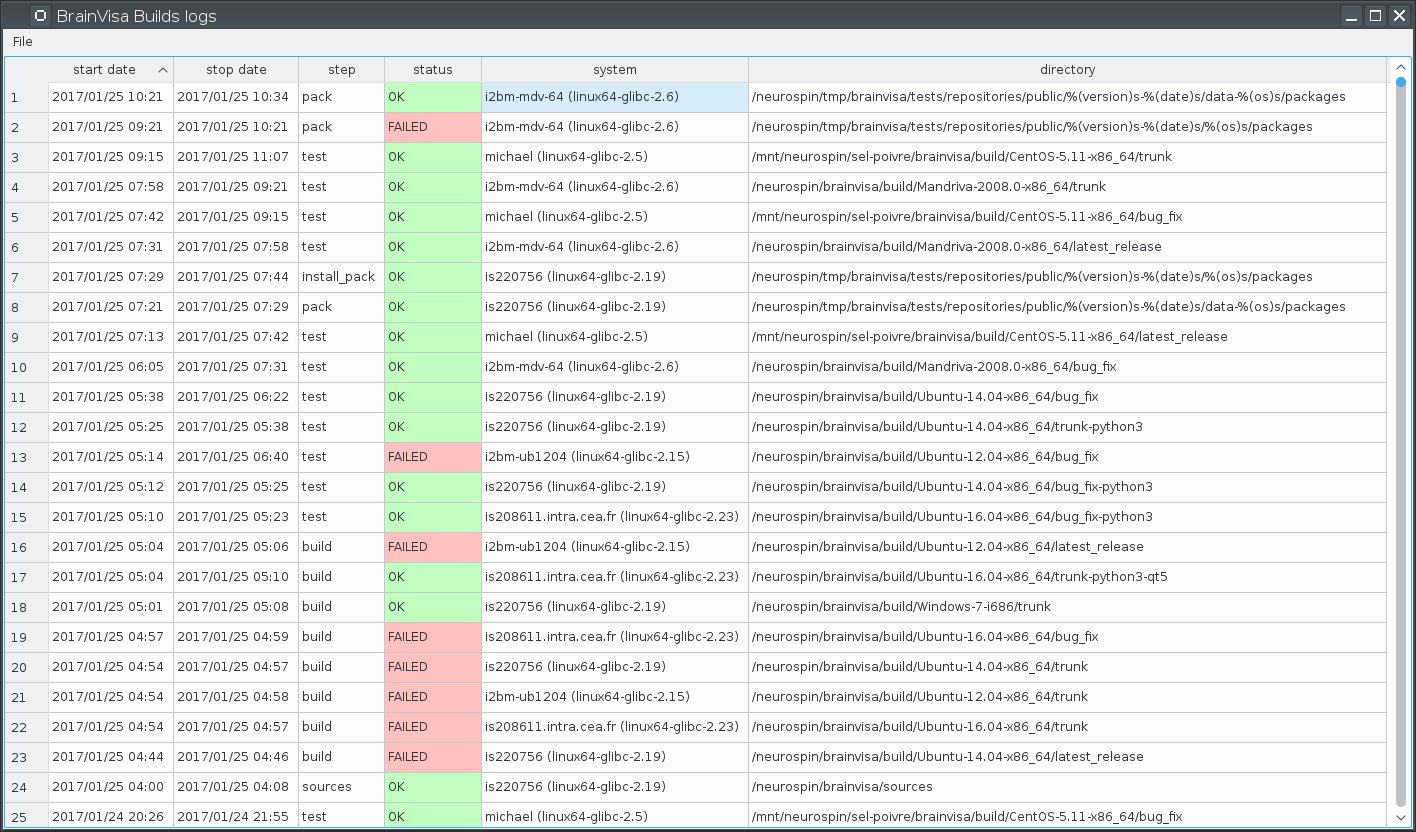Maximize the BrainVisa Builds logs window

[x=1375, y=15]
